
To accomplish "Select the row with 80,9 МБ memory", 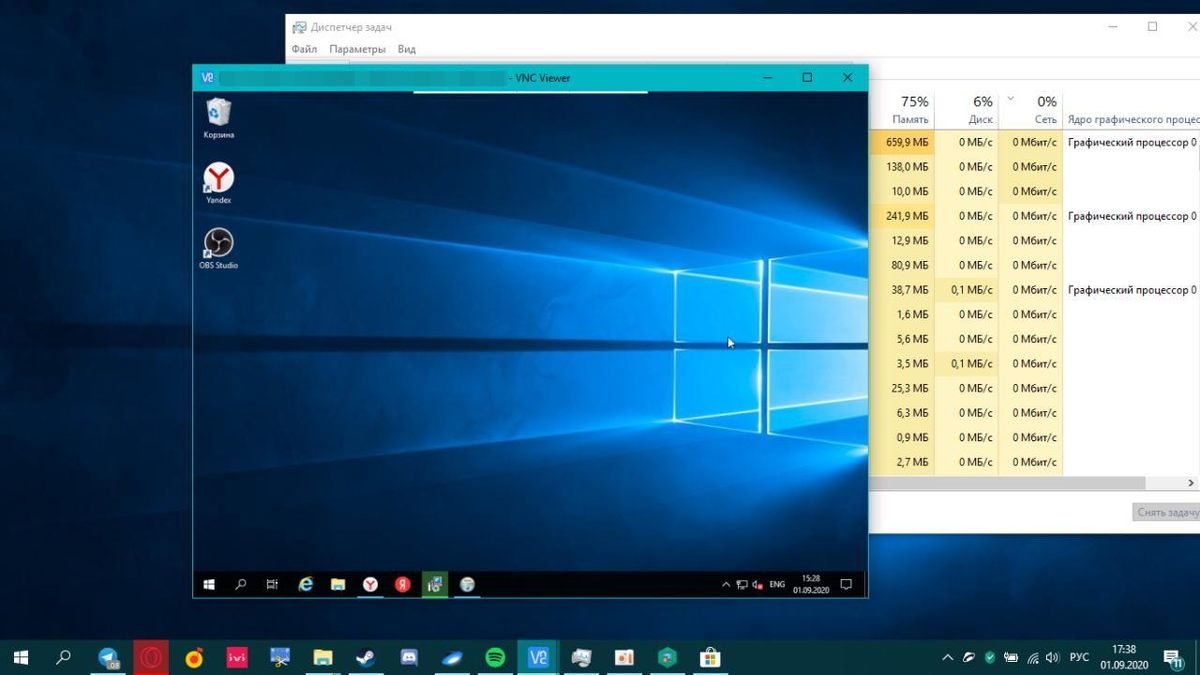I will [x=1034, y=265].
